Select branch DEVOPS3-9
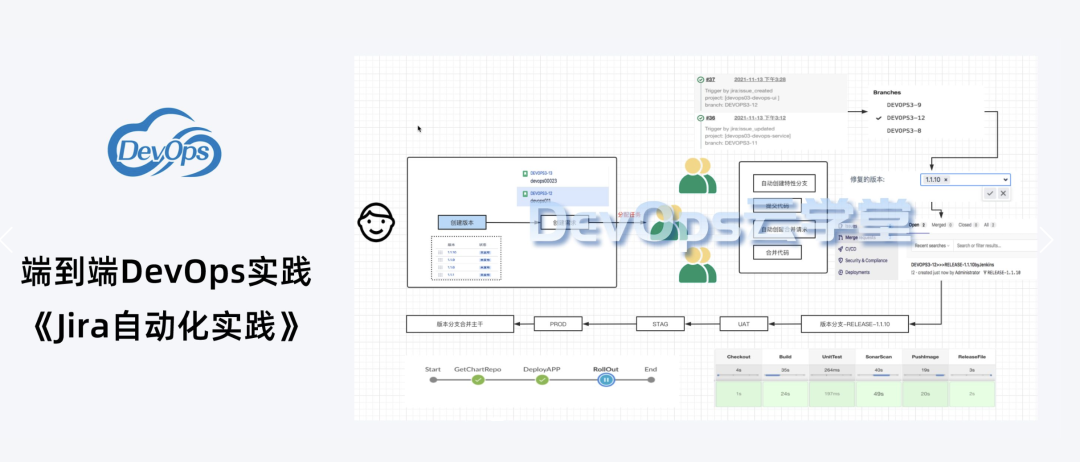This screenshot has width=1080, height=462. pos(904,105)
